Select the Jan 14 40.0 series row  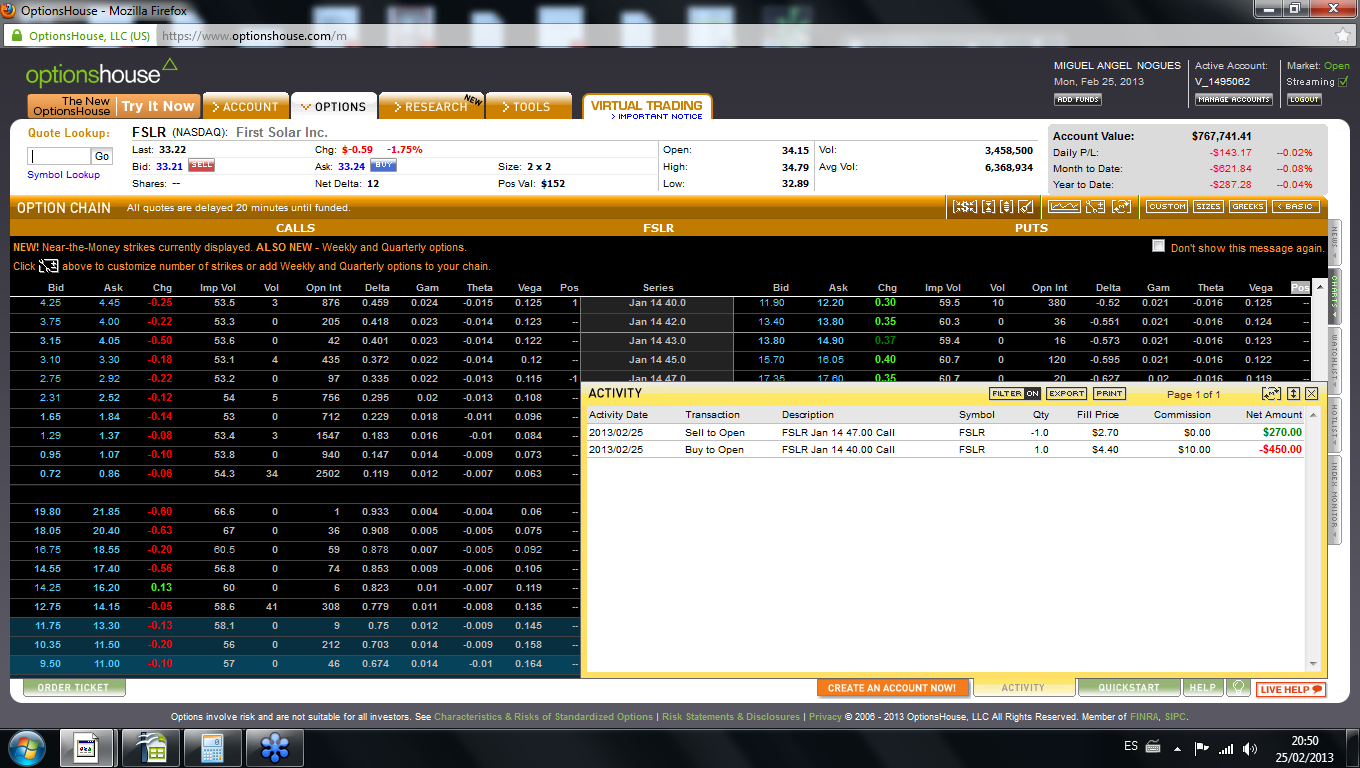point(657,303)
